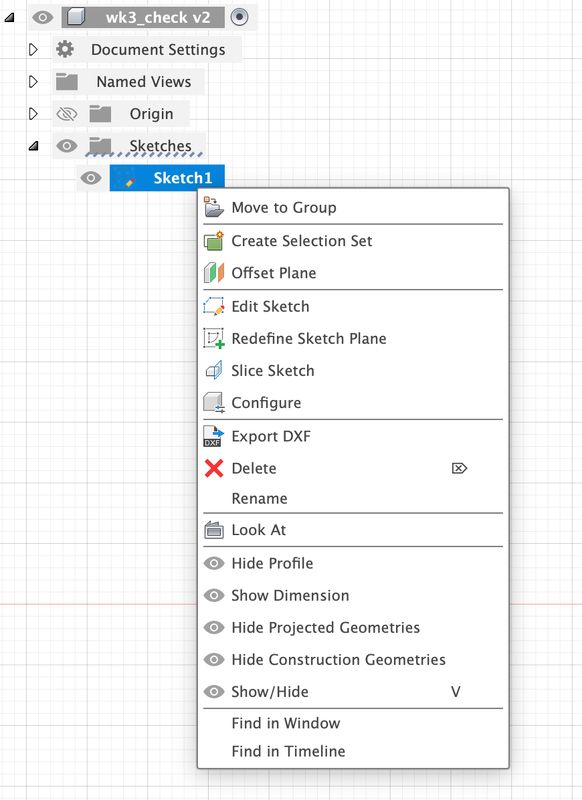Toggle visibility eye of Sketch1
The image size is (582, 800).
tap(91, 178)
